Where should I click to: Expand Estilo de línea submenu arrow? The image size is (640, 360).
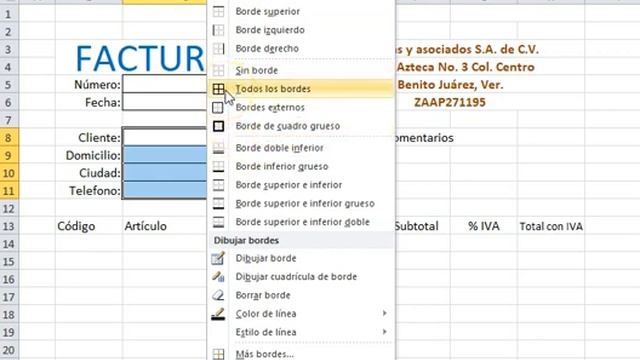tap(384, 332)
